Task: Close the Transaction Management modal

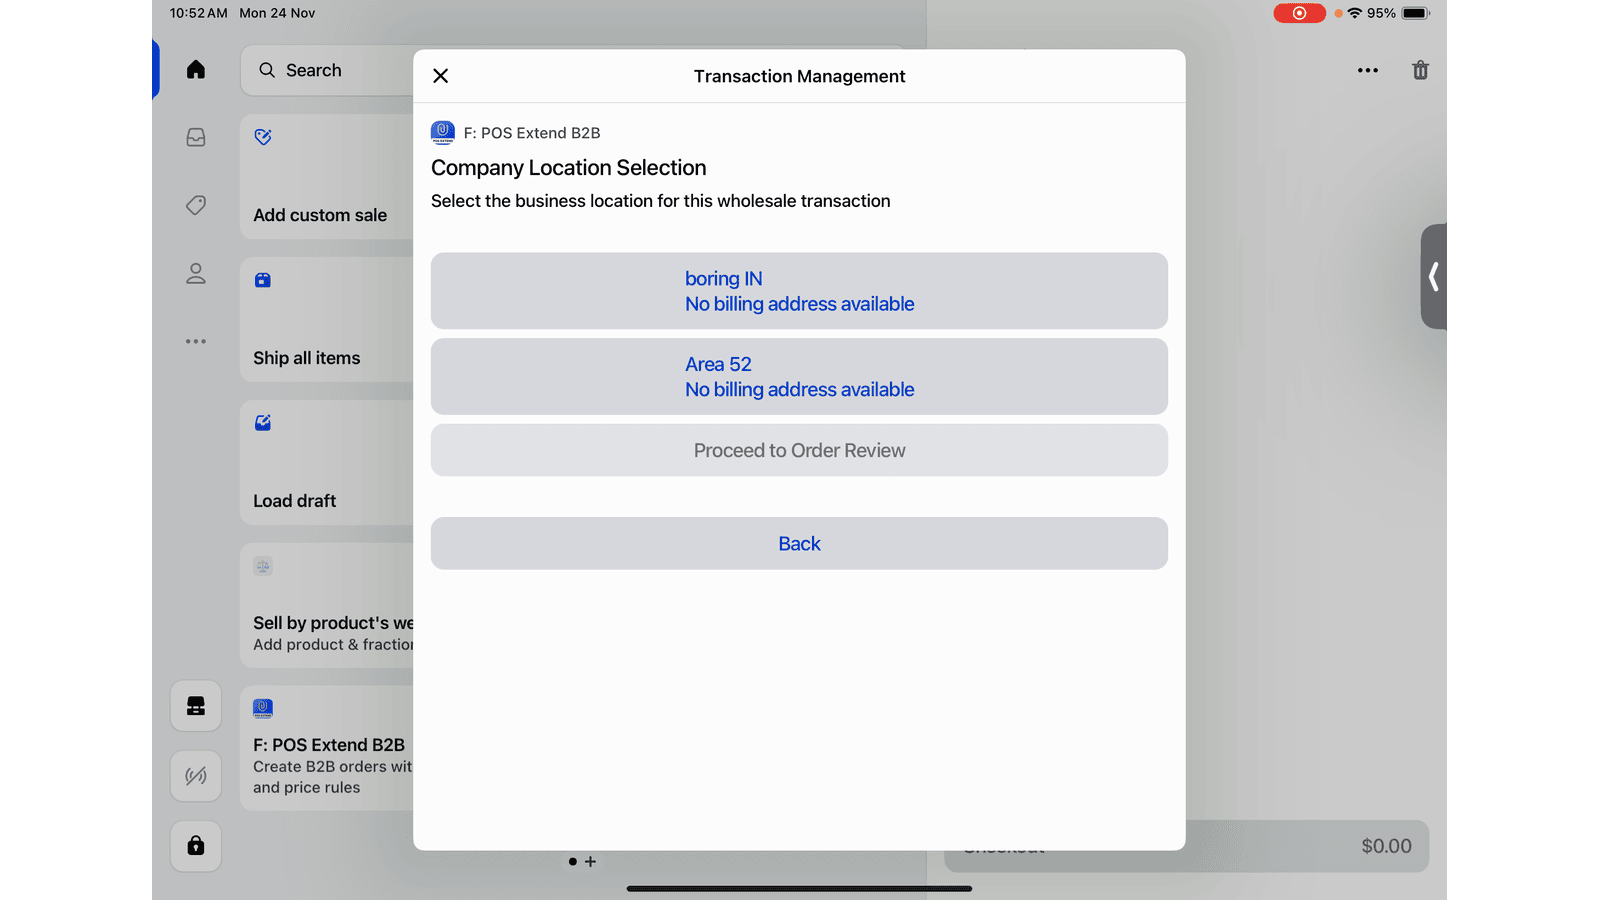Action: click(x=440, y=76)
